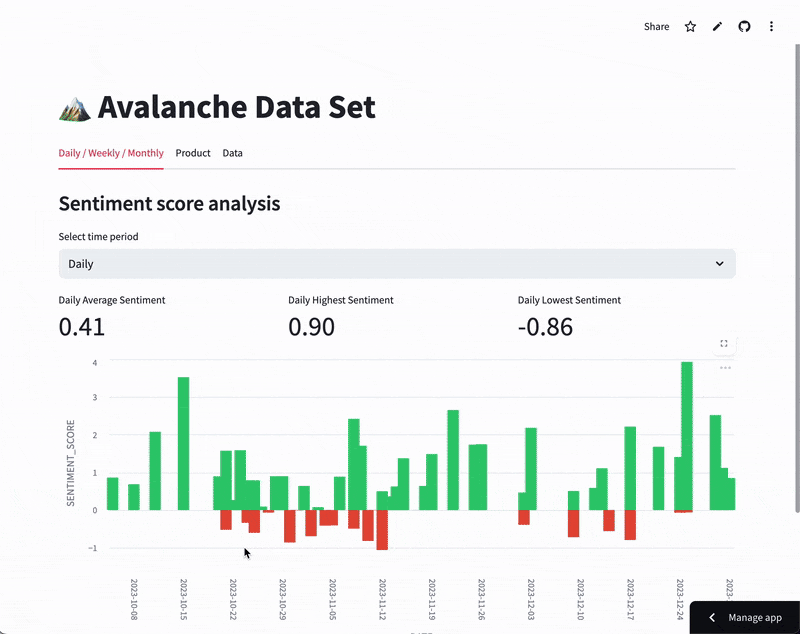Click the left chevron on Manage app
The height and width of the screenshot is (634, 800).
pos(712,618)
